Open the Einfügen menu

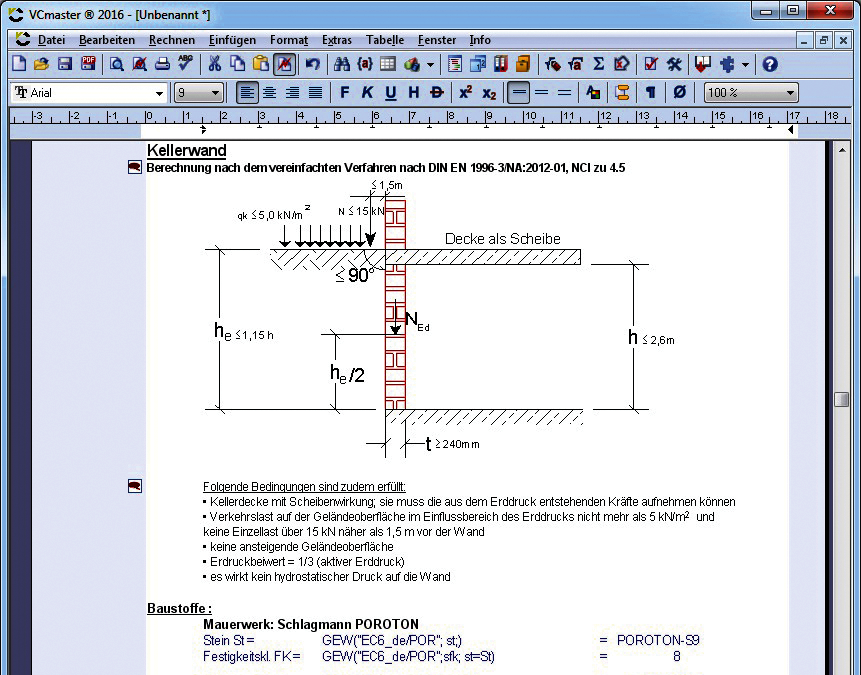click(232, 41)
